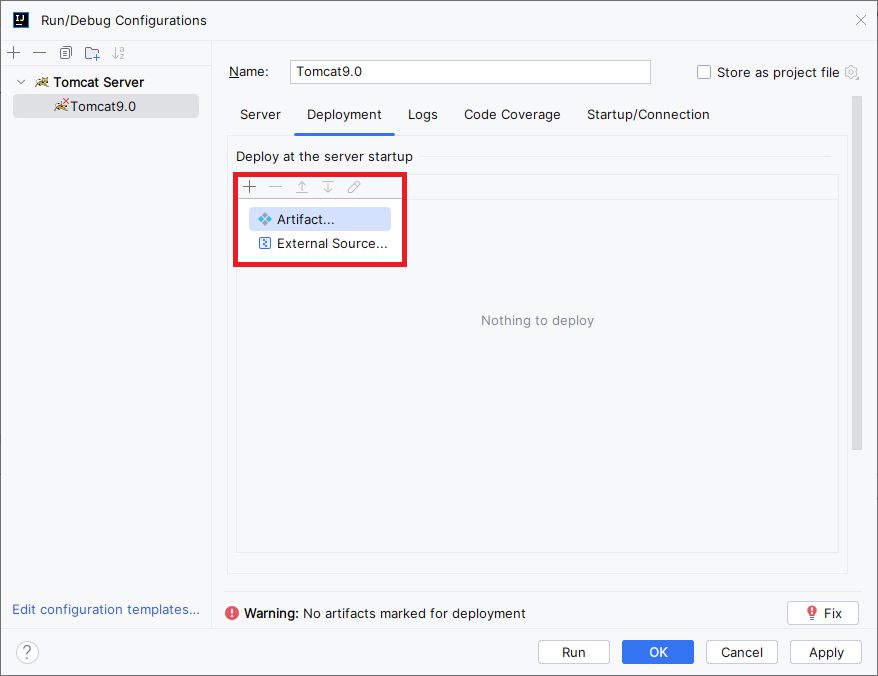This screenshot has width=878, height=676.
Task: Create a new configuration folder
Action: pos(92,53)
